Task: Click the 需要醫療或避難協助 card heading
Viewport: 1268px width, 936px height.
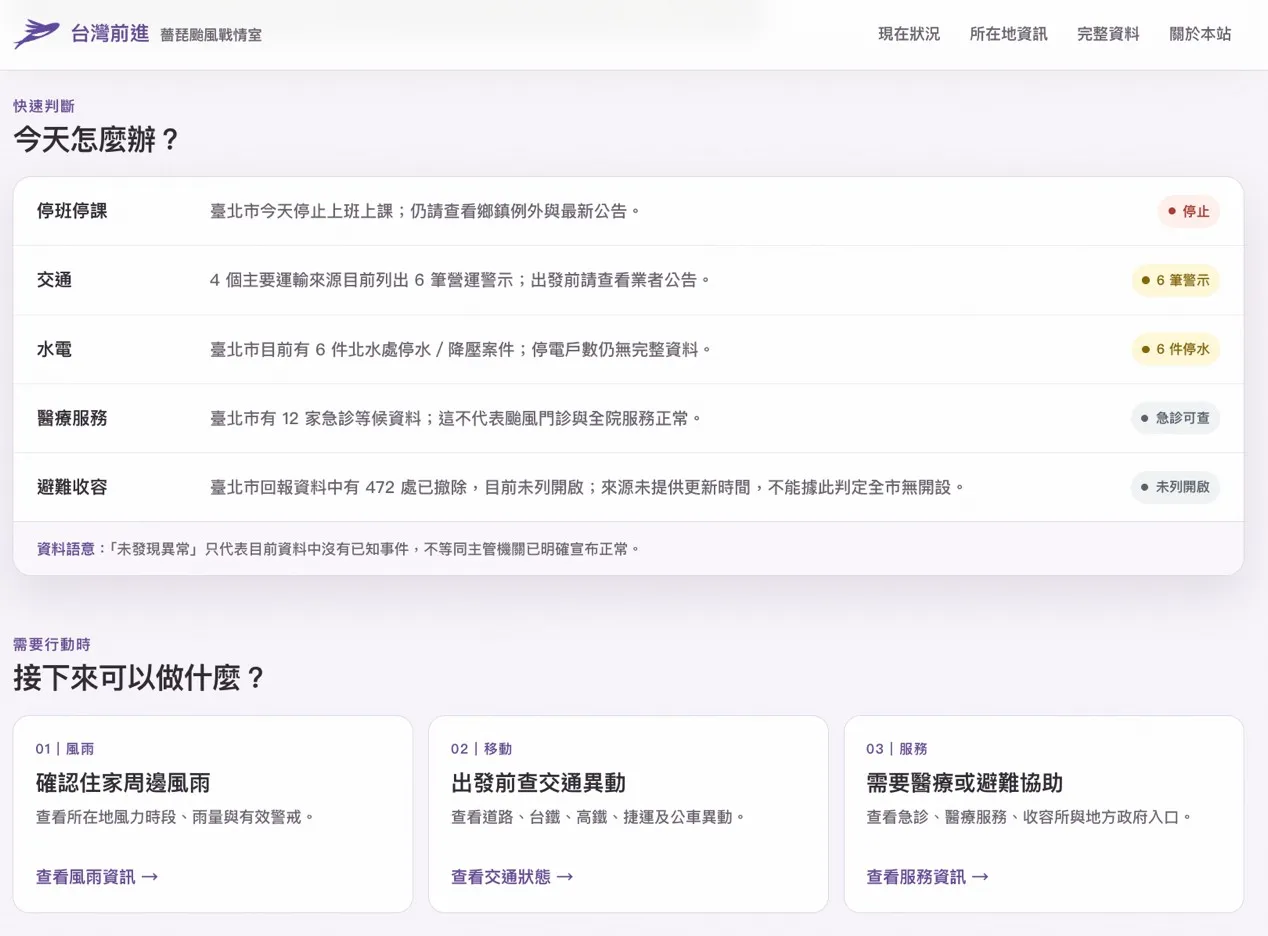Action: [x=964, y=783]
